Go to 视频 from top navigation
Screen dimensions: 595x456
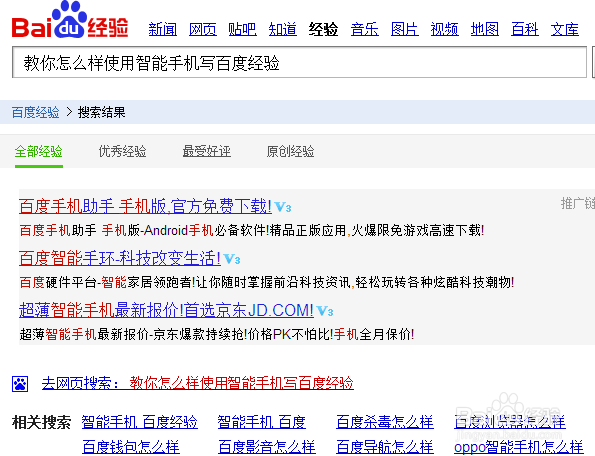[445, 29]
